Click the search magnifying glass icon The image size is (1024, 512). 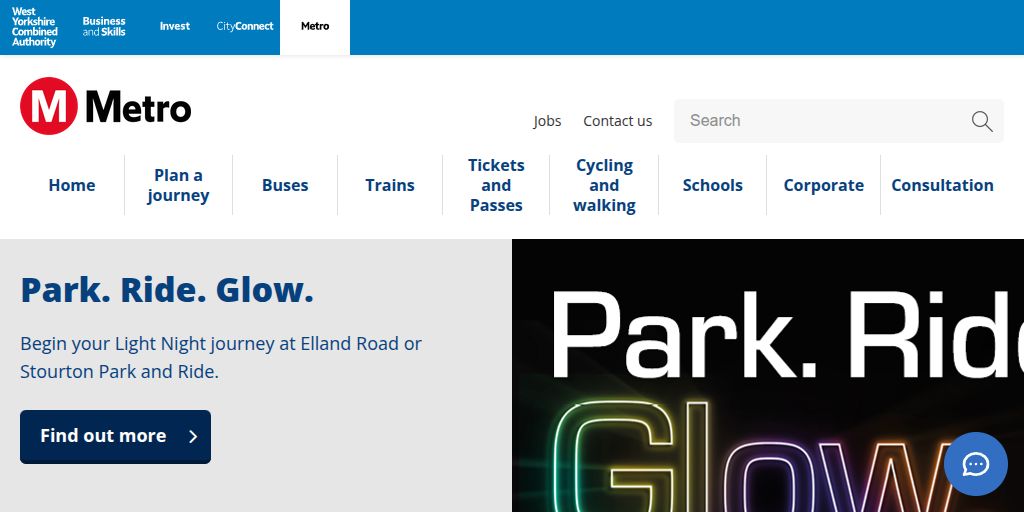point(981,121)
